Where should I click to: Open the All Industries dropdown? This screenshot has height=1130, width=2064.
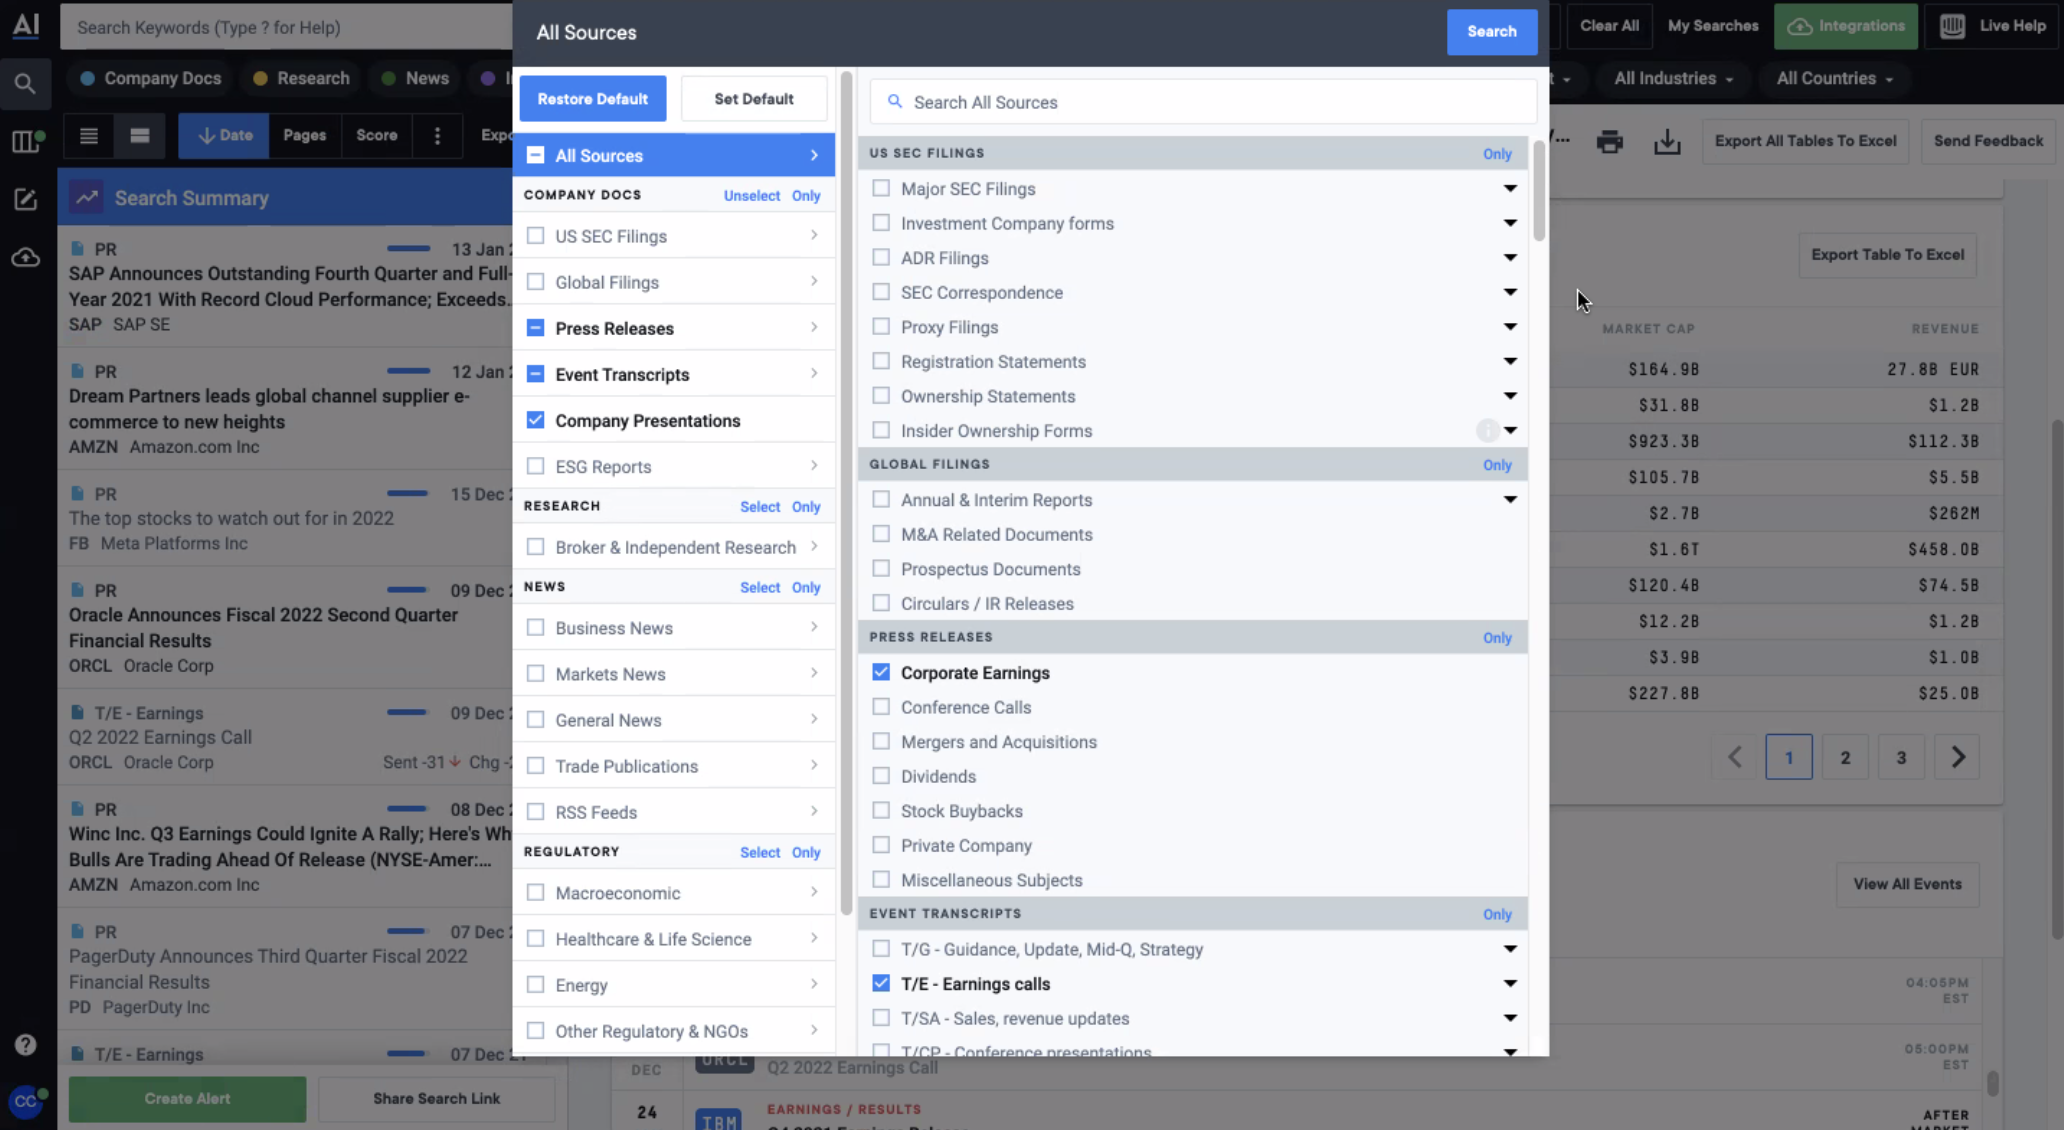point(1673,78)
